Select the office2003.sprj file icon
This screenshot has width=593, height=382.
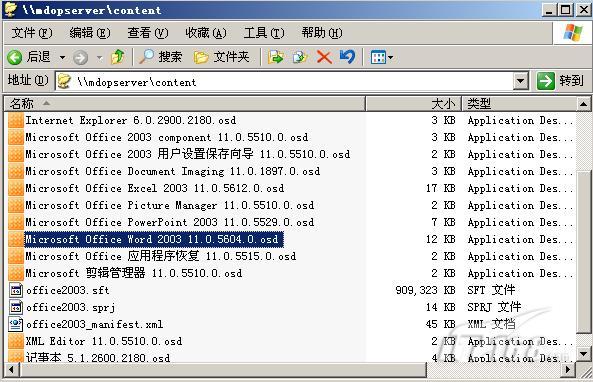point(16,307)
